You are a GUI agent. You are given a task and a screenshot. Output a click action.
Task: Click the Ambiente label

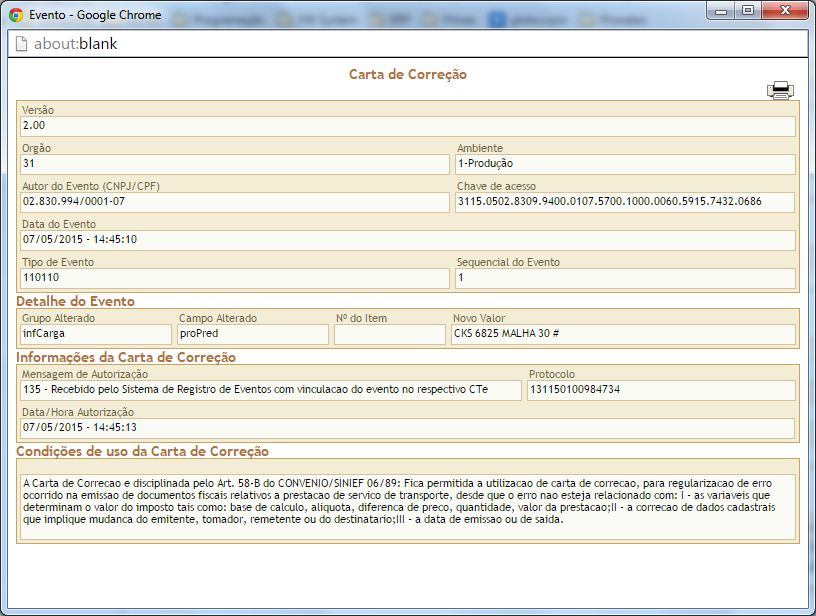pos(480,148)
